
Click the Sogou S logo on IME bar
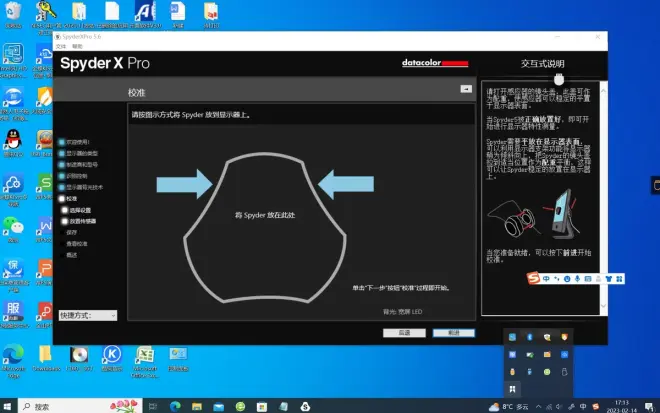[533, 278]
